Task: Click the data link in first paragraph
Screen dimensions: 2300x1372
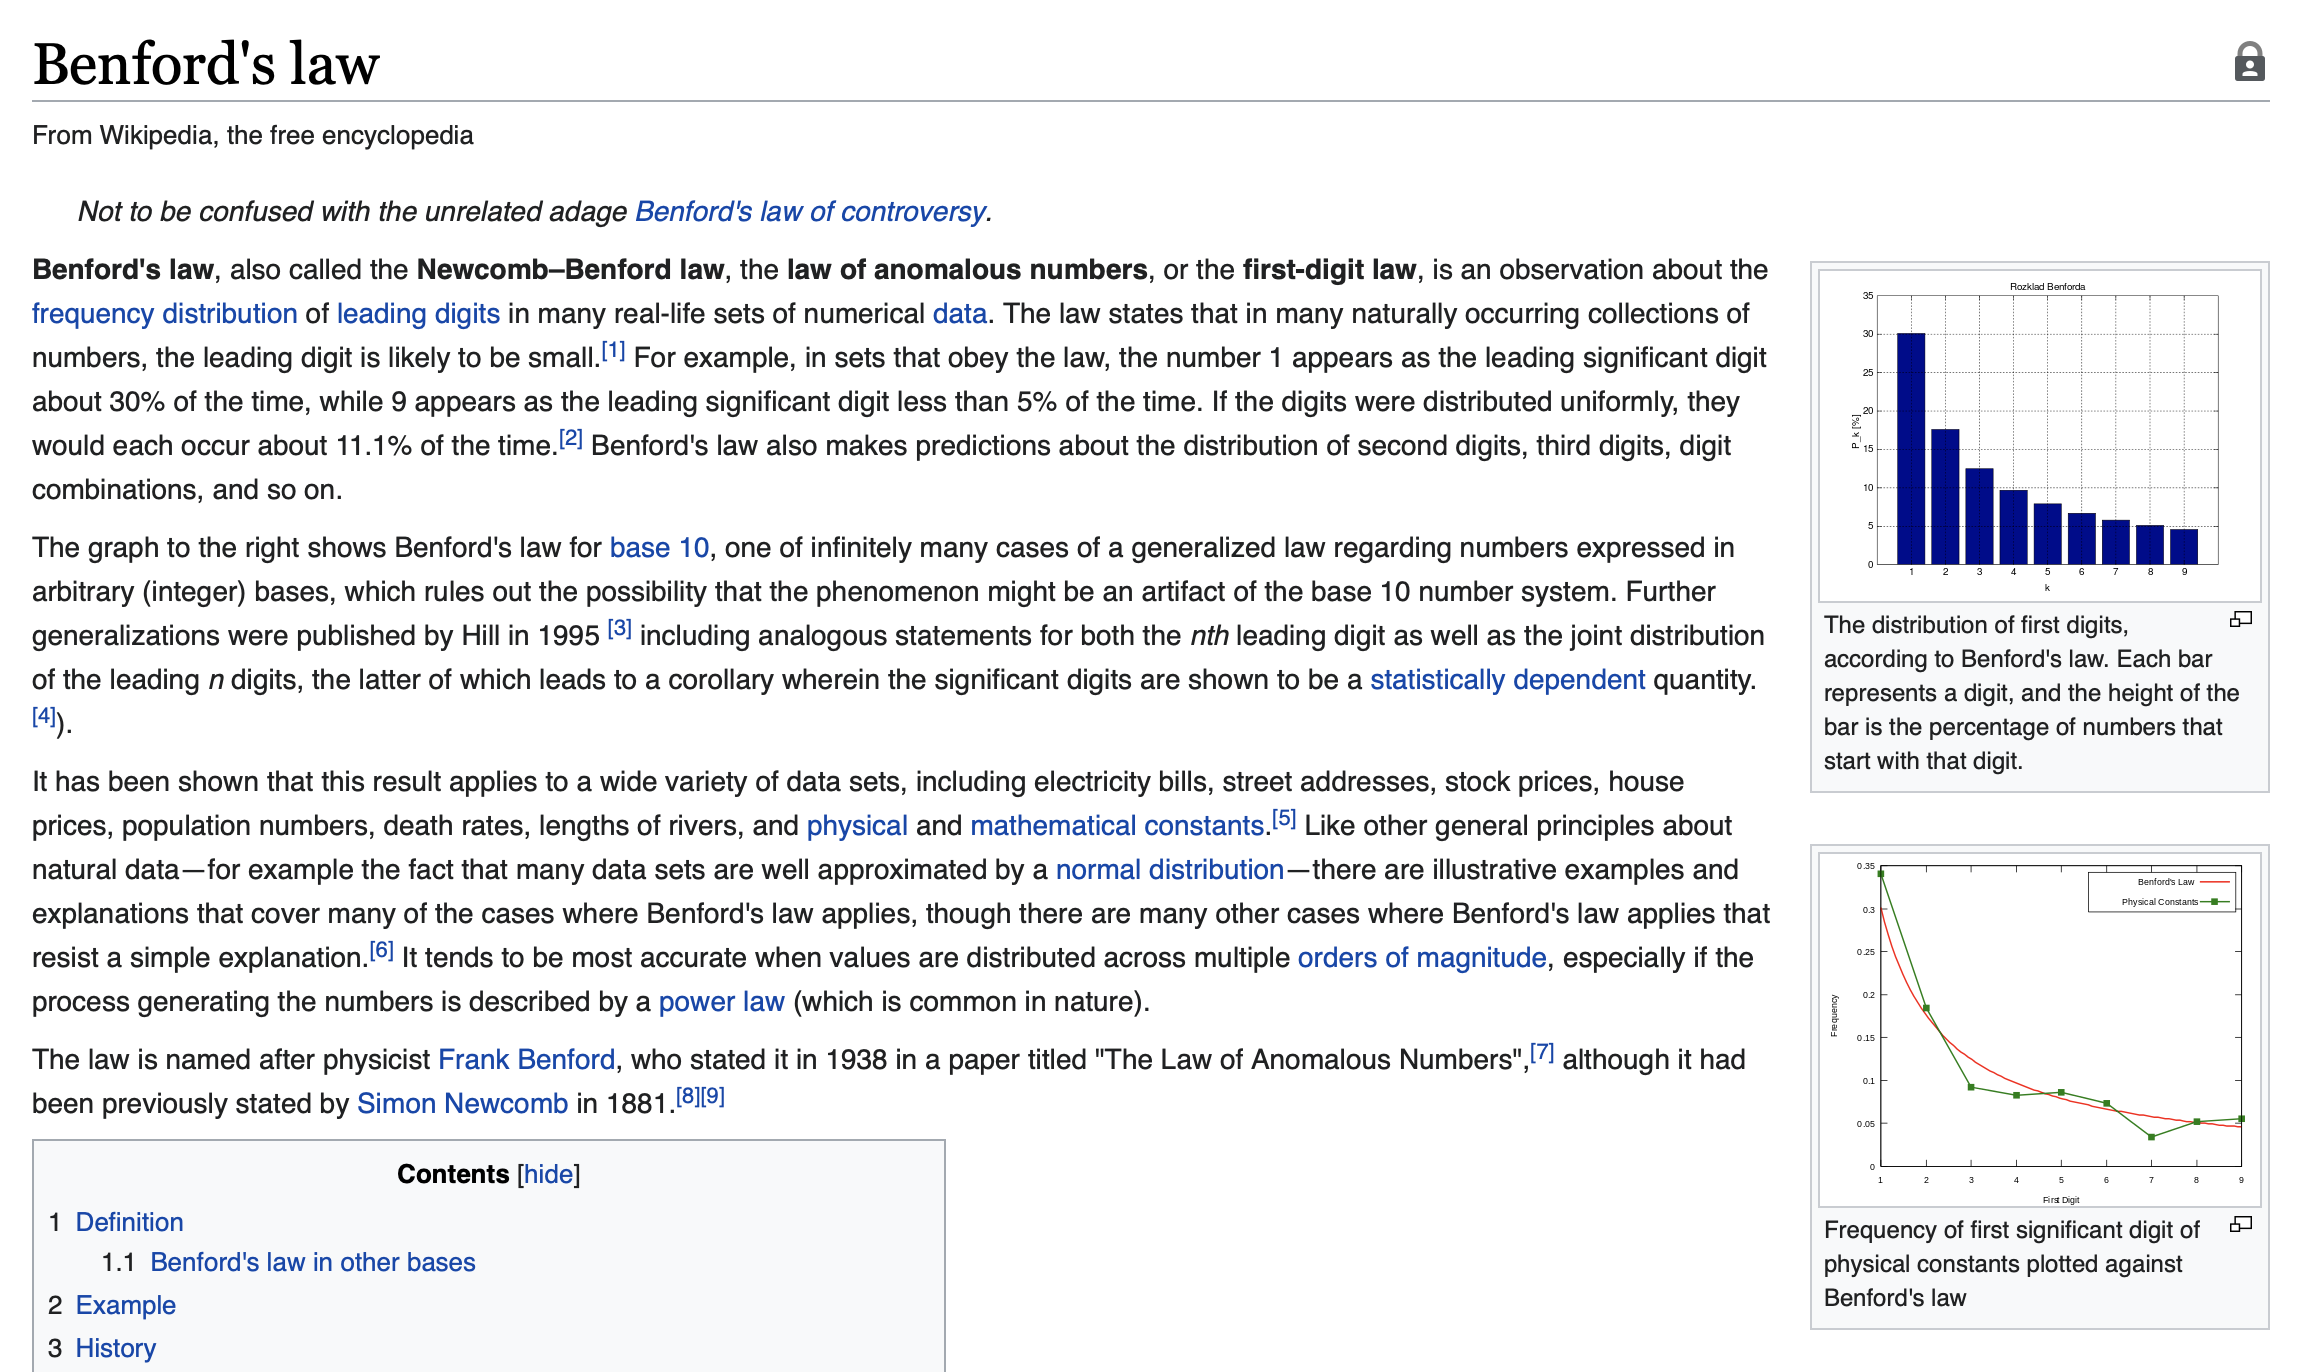Action: point(960,314)
